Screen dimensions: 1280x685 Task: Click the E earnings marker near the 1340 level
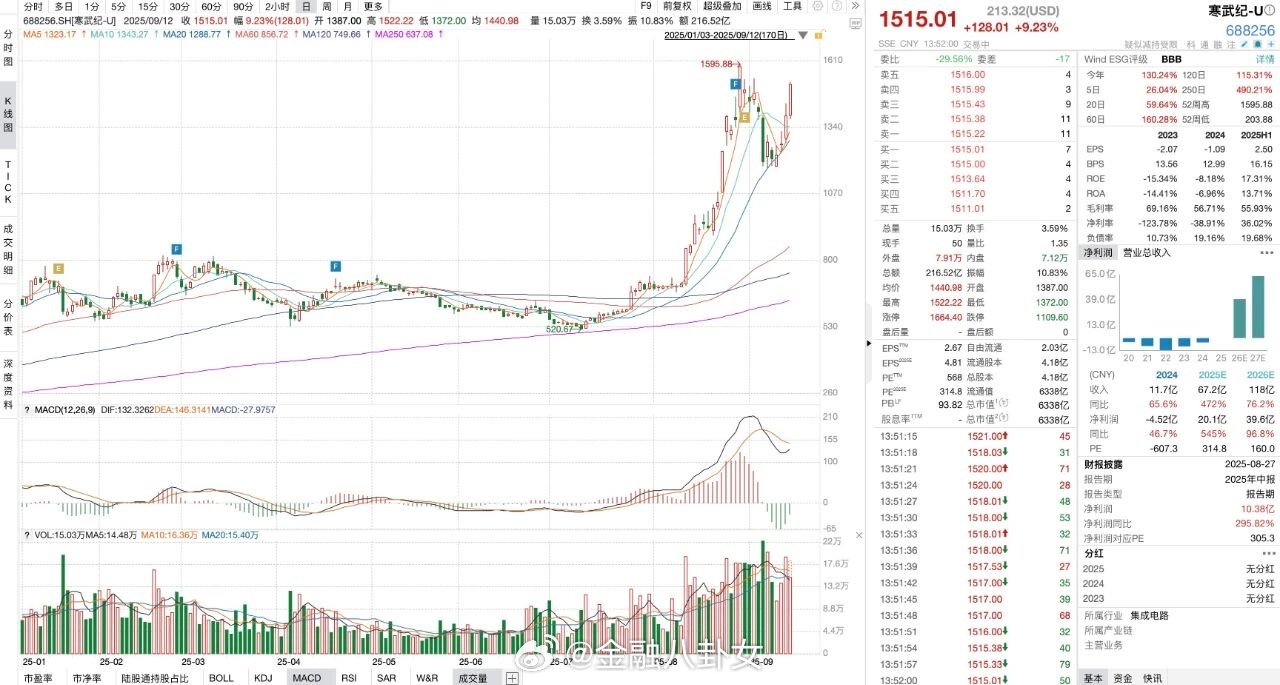[x=744, y=117]
